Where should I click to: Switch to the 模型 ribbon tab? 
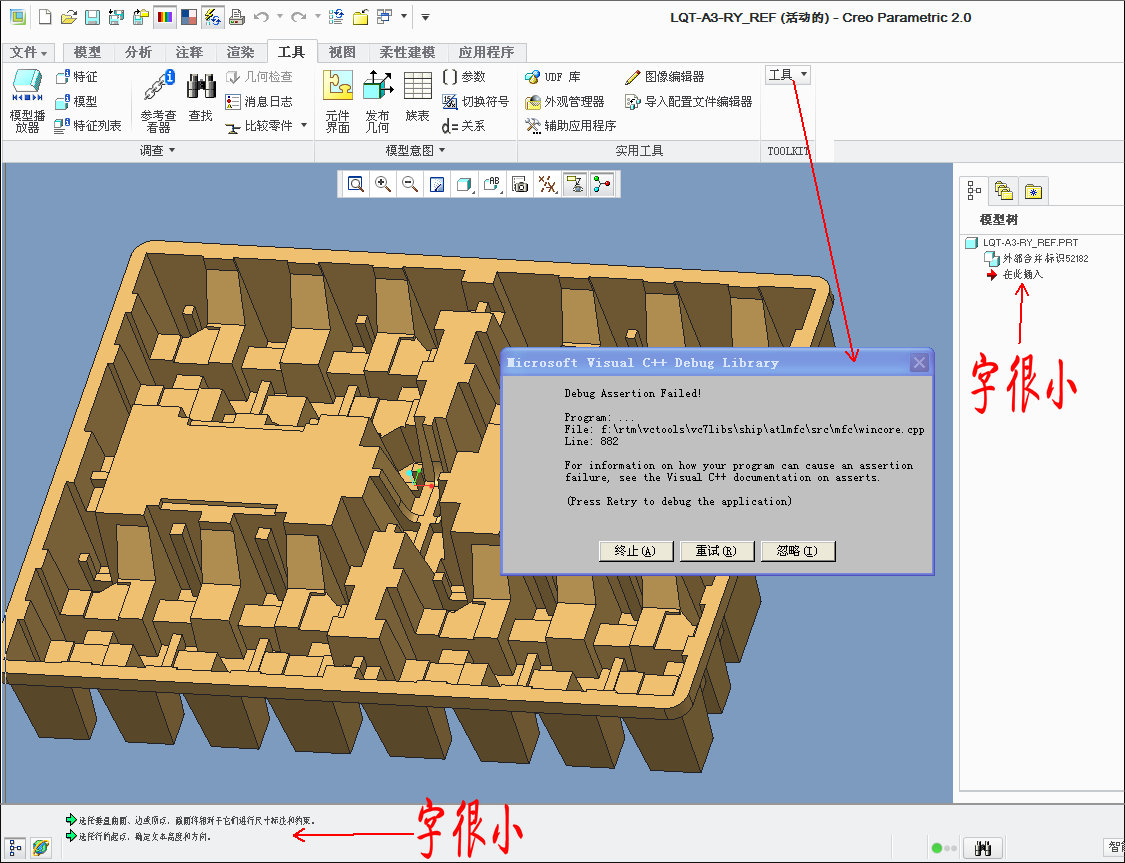(87, 52)
